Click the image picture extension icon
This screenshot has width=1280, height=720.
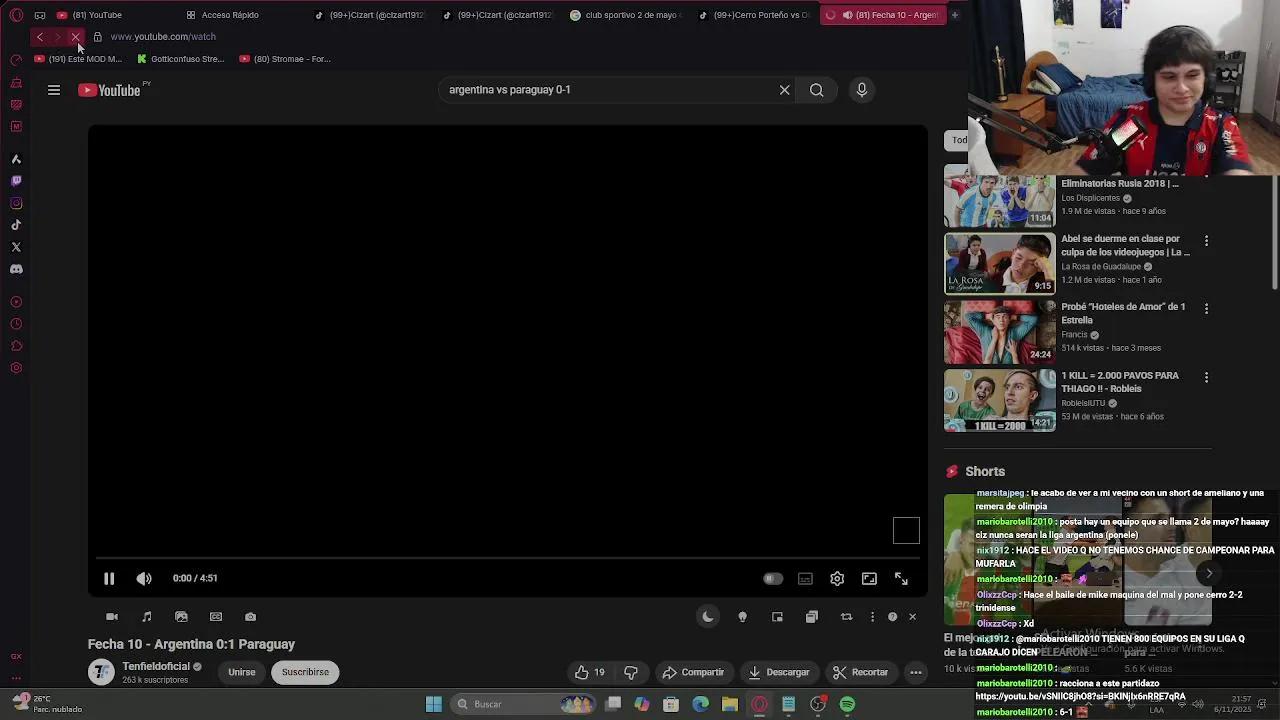point(181,617)
